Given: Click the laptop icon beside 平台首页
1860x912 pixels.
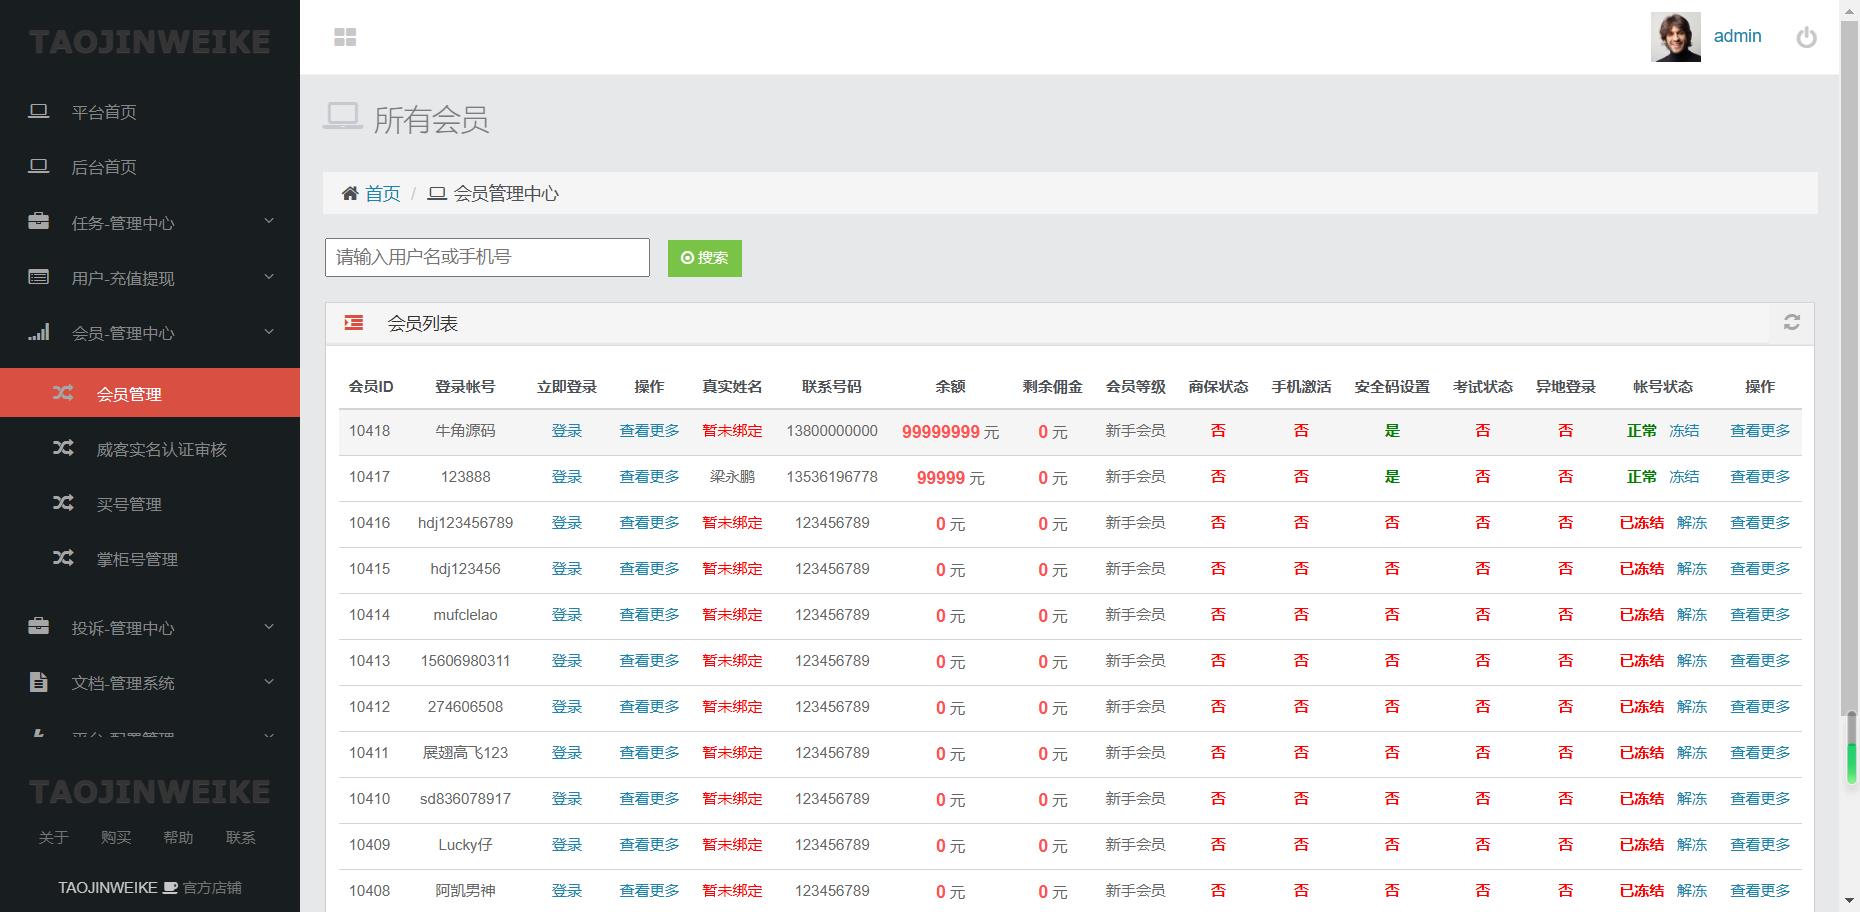Looking at the screenshot, I should (39, 111).
